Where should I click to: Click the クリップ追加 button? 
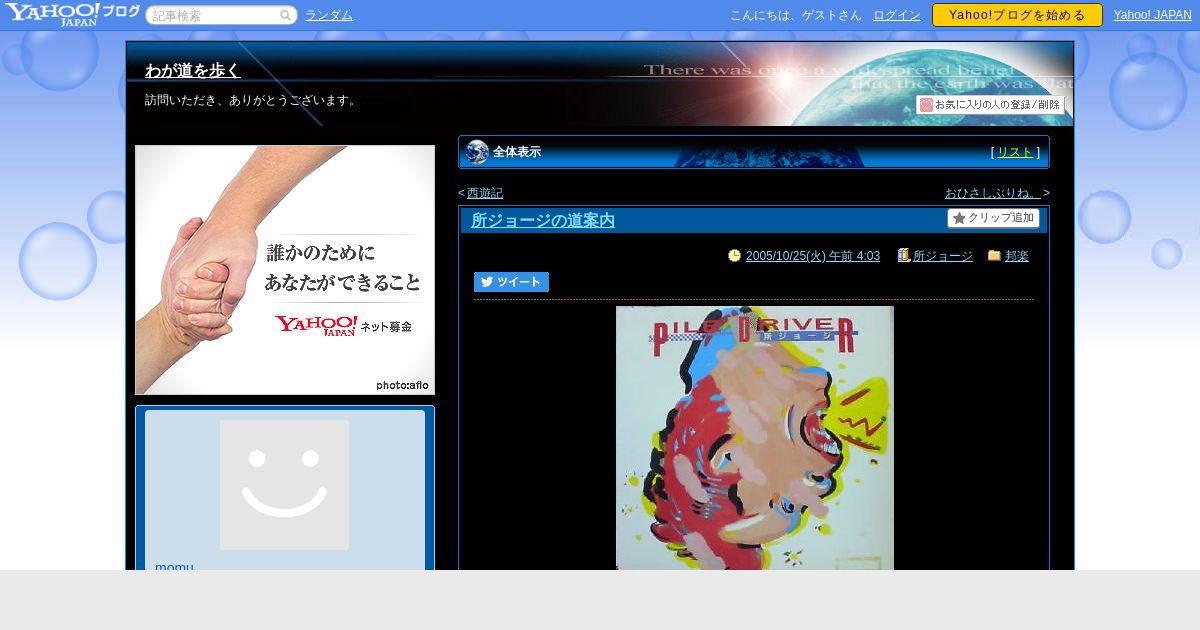click(x=993, y=218)
